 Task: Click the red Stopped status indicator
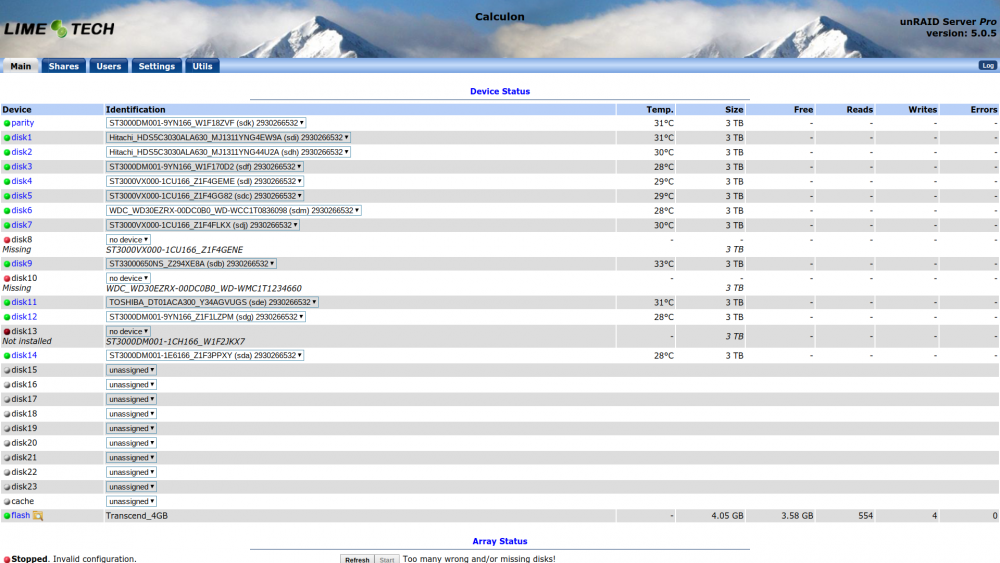pyautogui.click(x=7, y=559)
